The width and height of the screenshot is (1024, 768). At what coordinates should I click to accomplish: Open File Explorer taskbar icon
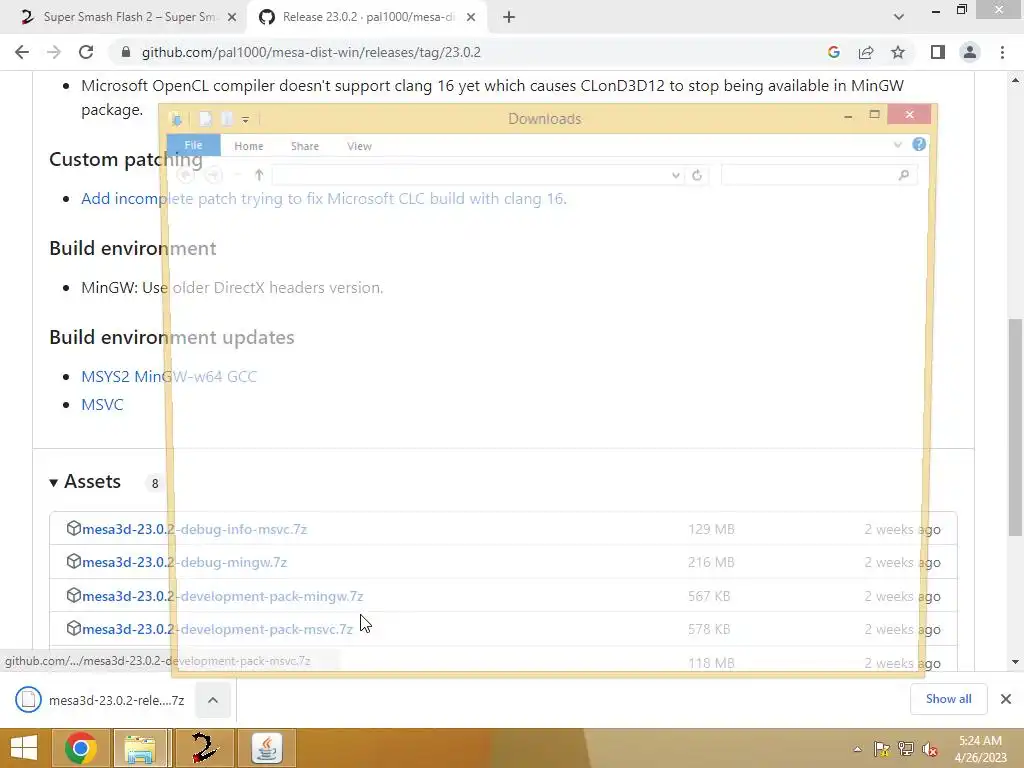[x=140, y=748]
